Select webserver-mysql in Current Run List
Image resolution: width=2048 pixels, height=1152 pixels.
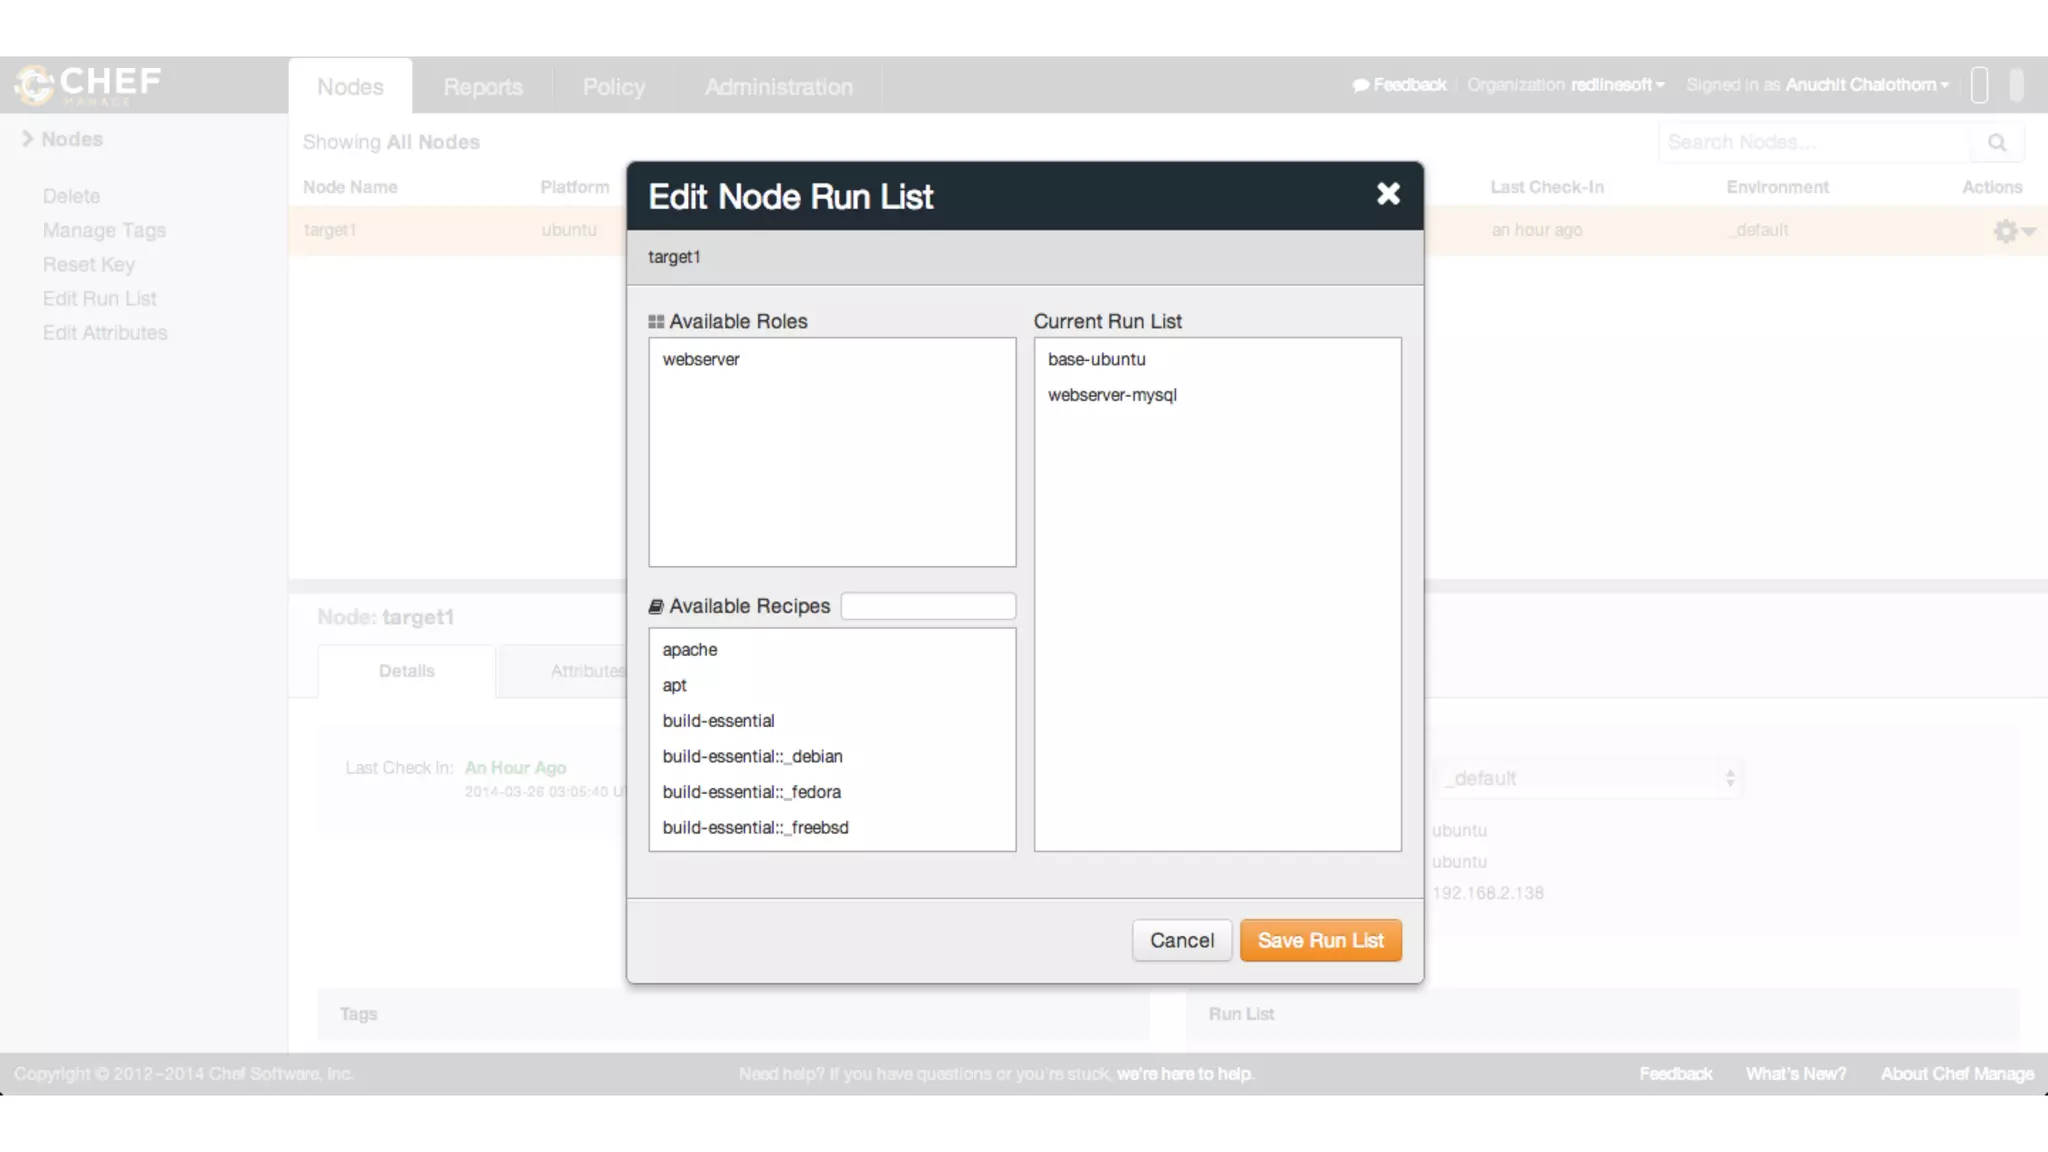tap(1112, 396)
